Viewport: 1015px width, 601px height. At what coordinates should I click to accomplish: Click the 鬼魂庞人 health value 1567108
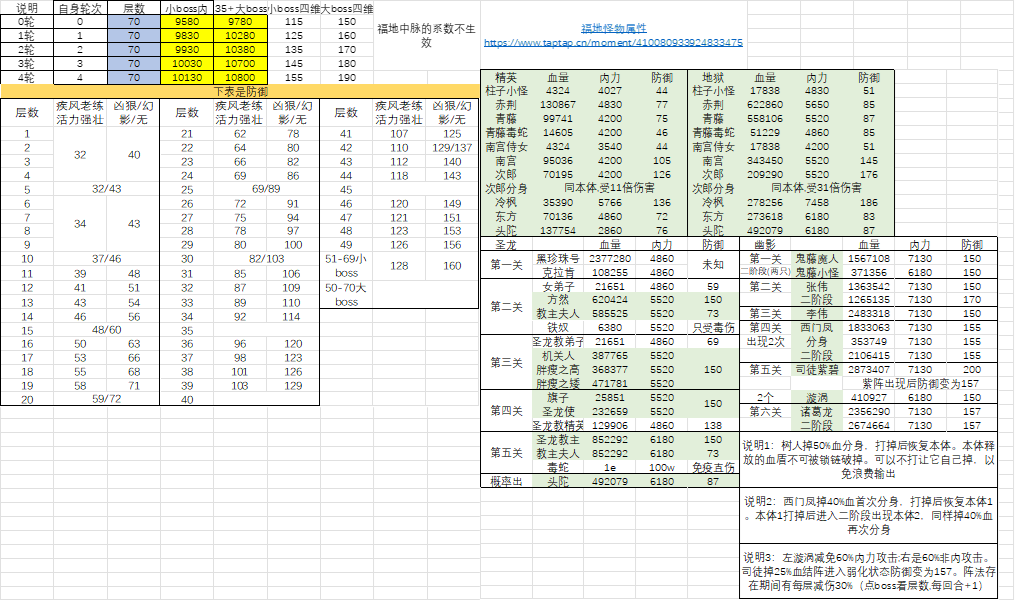[x=869, y=258]
